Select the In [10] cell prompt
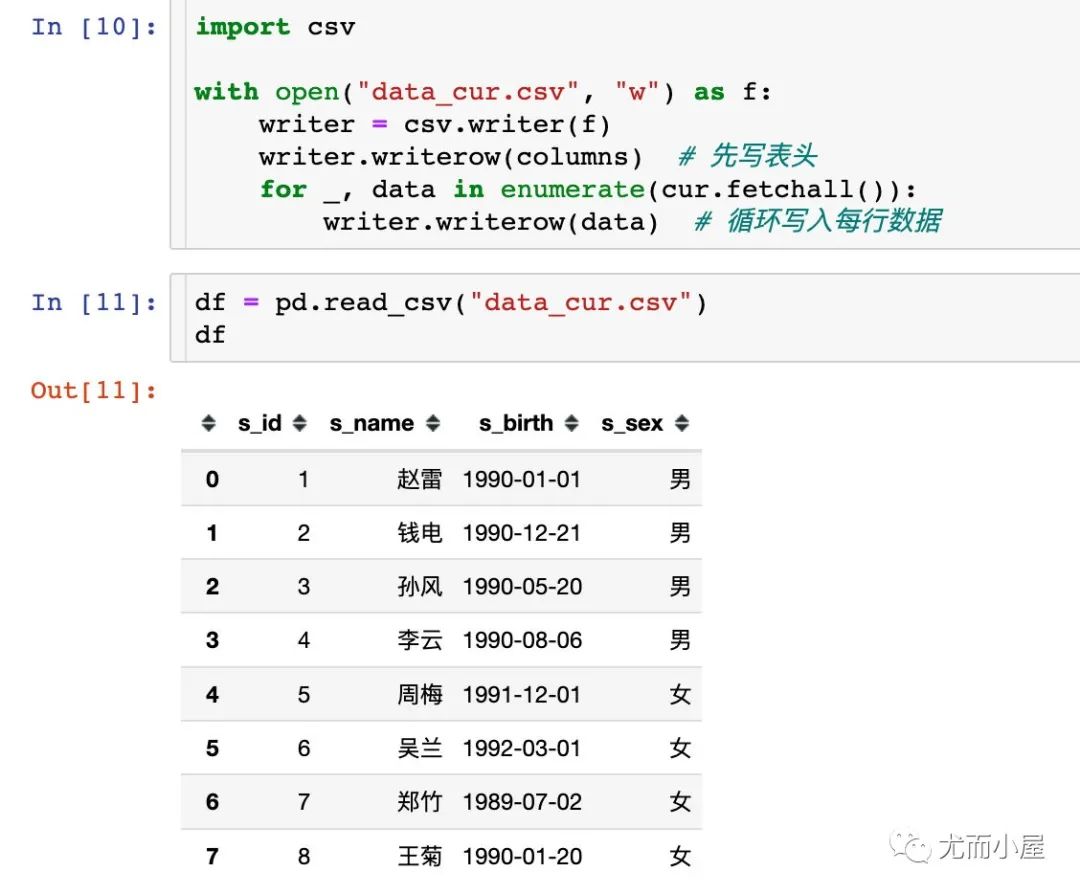The width and height of the screenshot is (1080, 894). (x=94, y=27)
